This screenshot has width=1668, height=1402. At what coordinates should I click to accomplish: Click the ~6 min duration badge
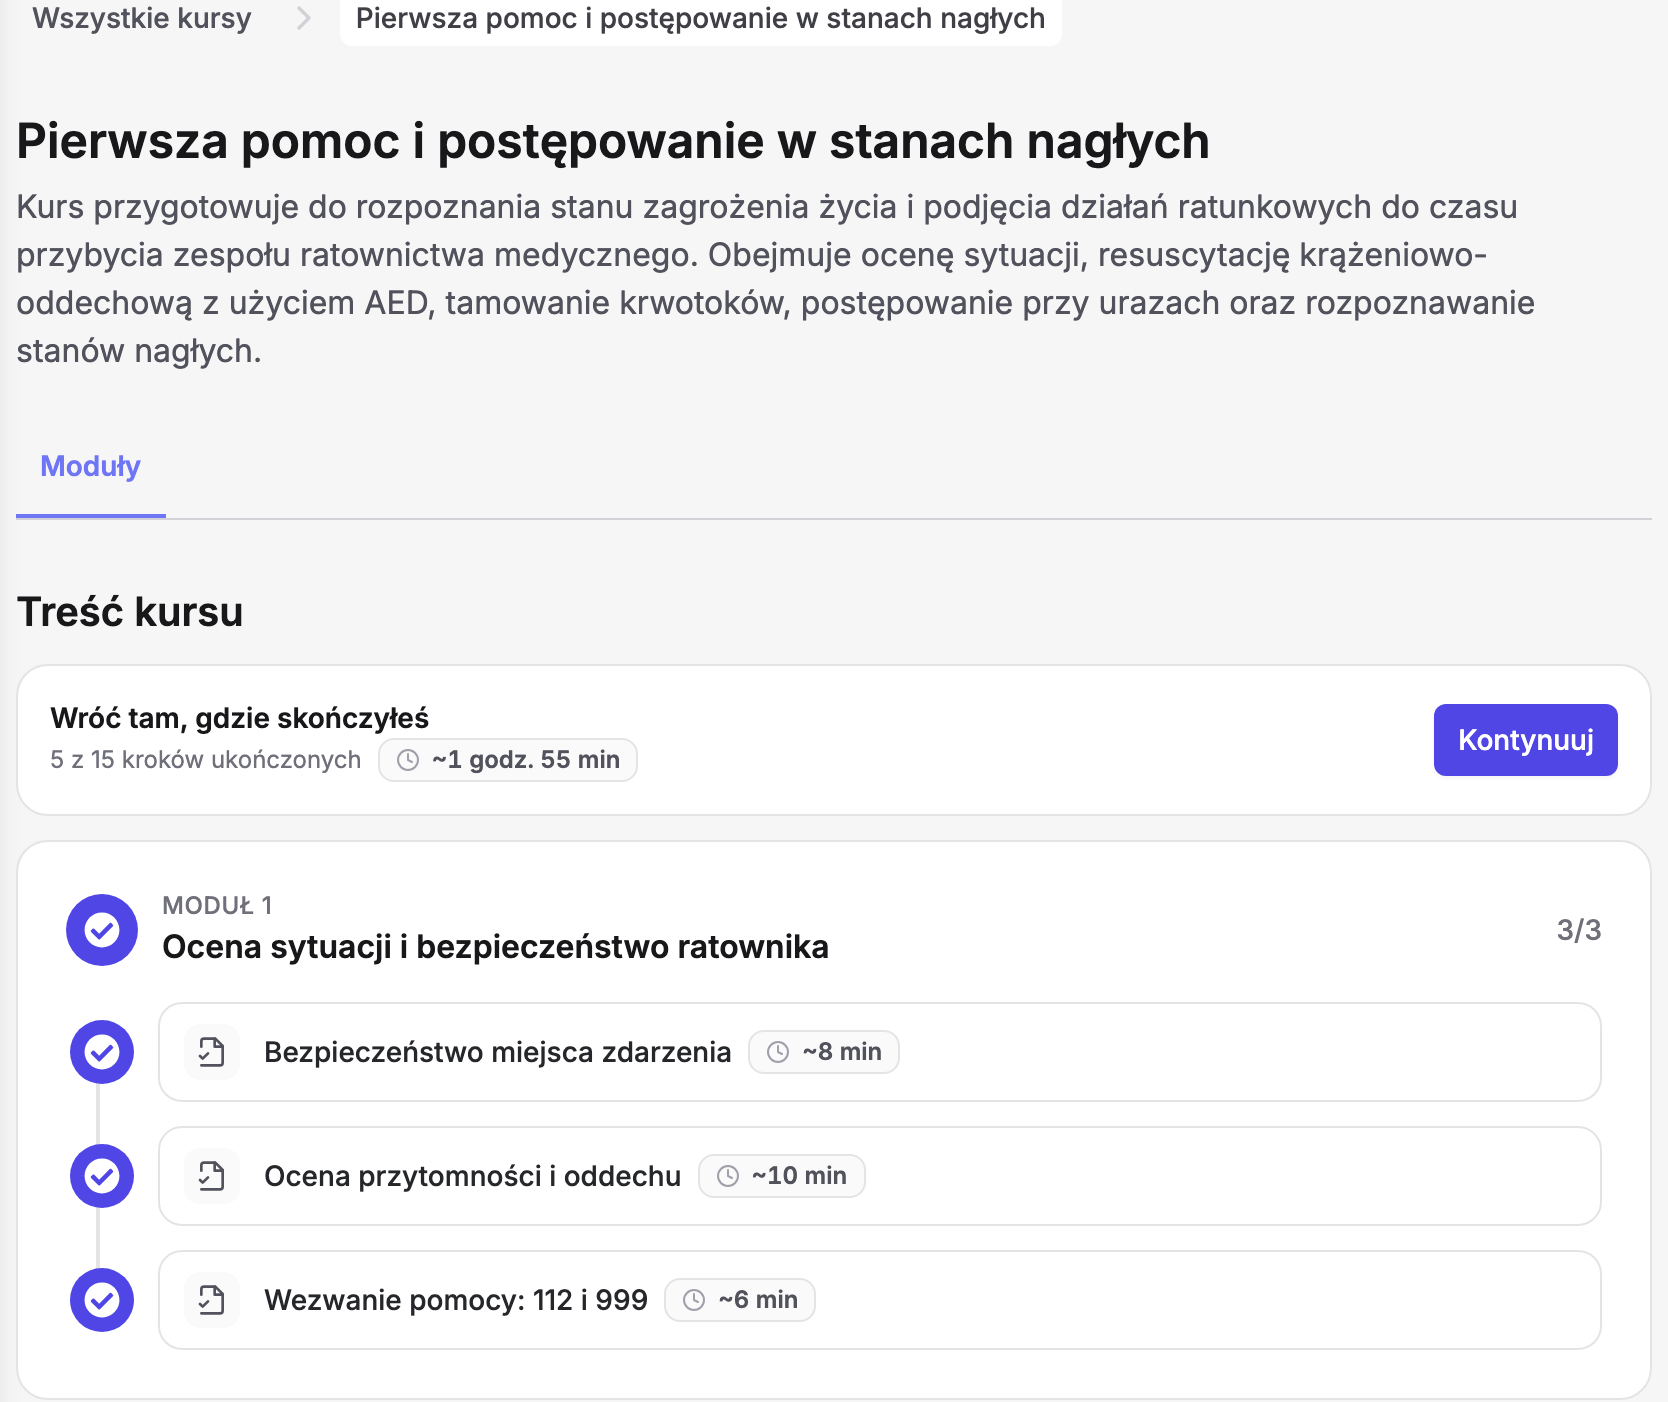pyautogui.click(x=740, y=1300)
